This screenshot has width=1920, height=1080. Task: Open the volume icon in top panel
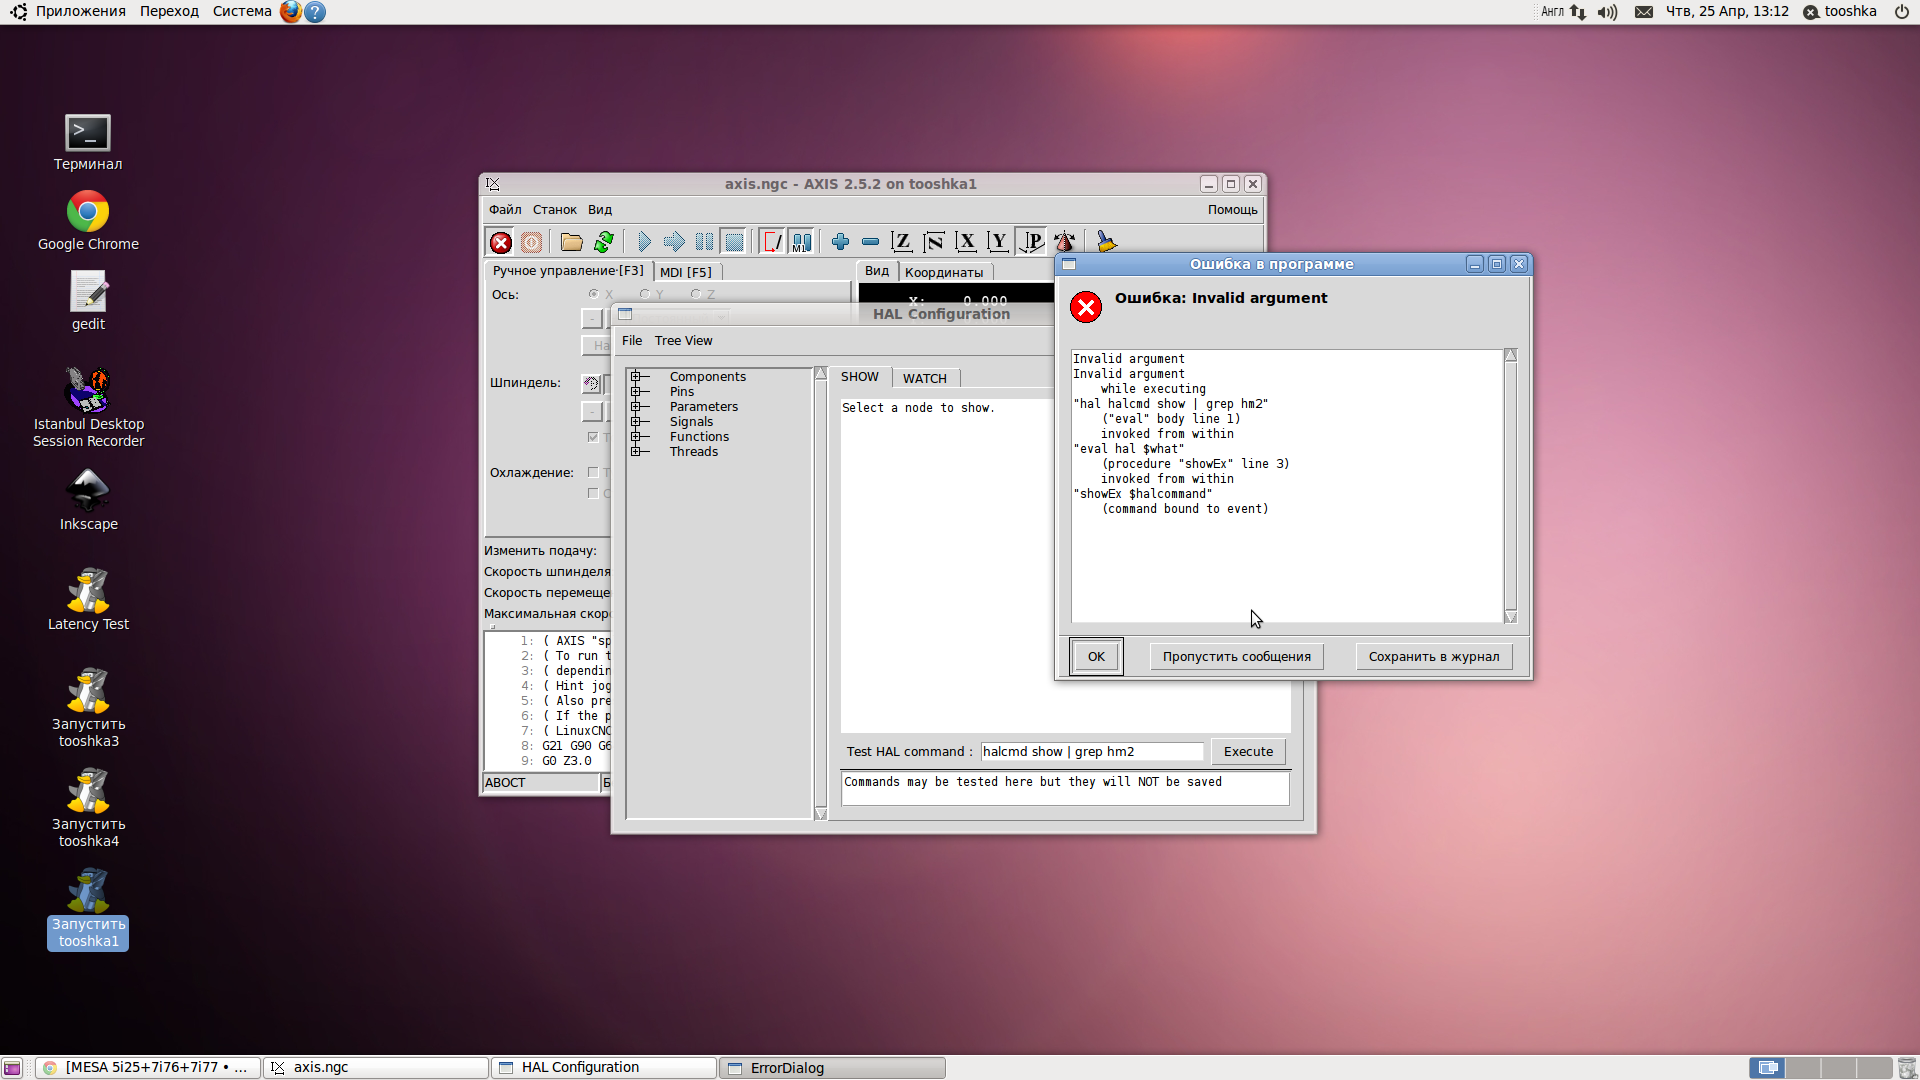coord(1607,12)
